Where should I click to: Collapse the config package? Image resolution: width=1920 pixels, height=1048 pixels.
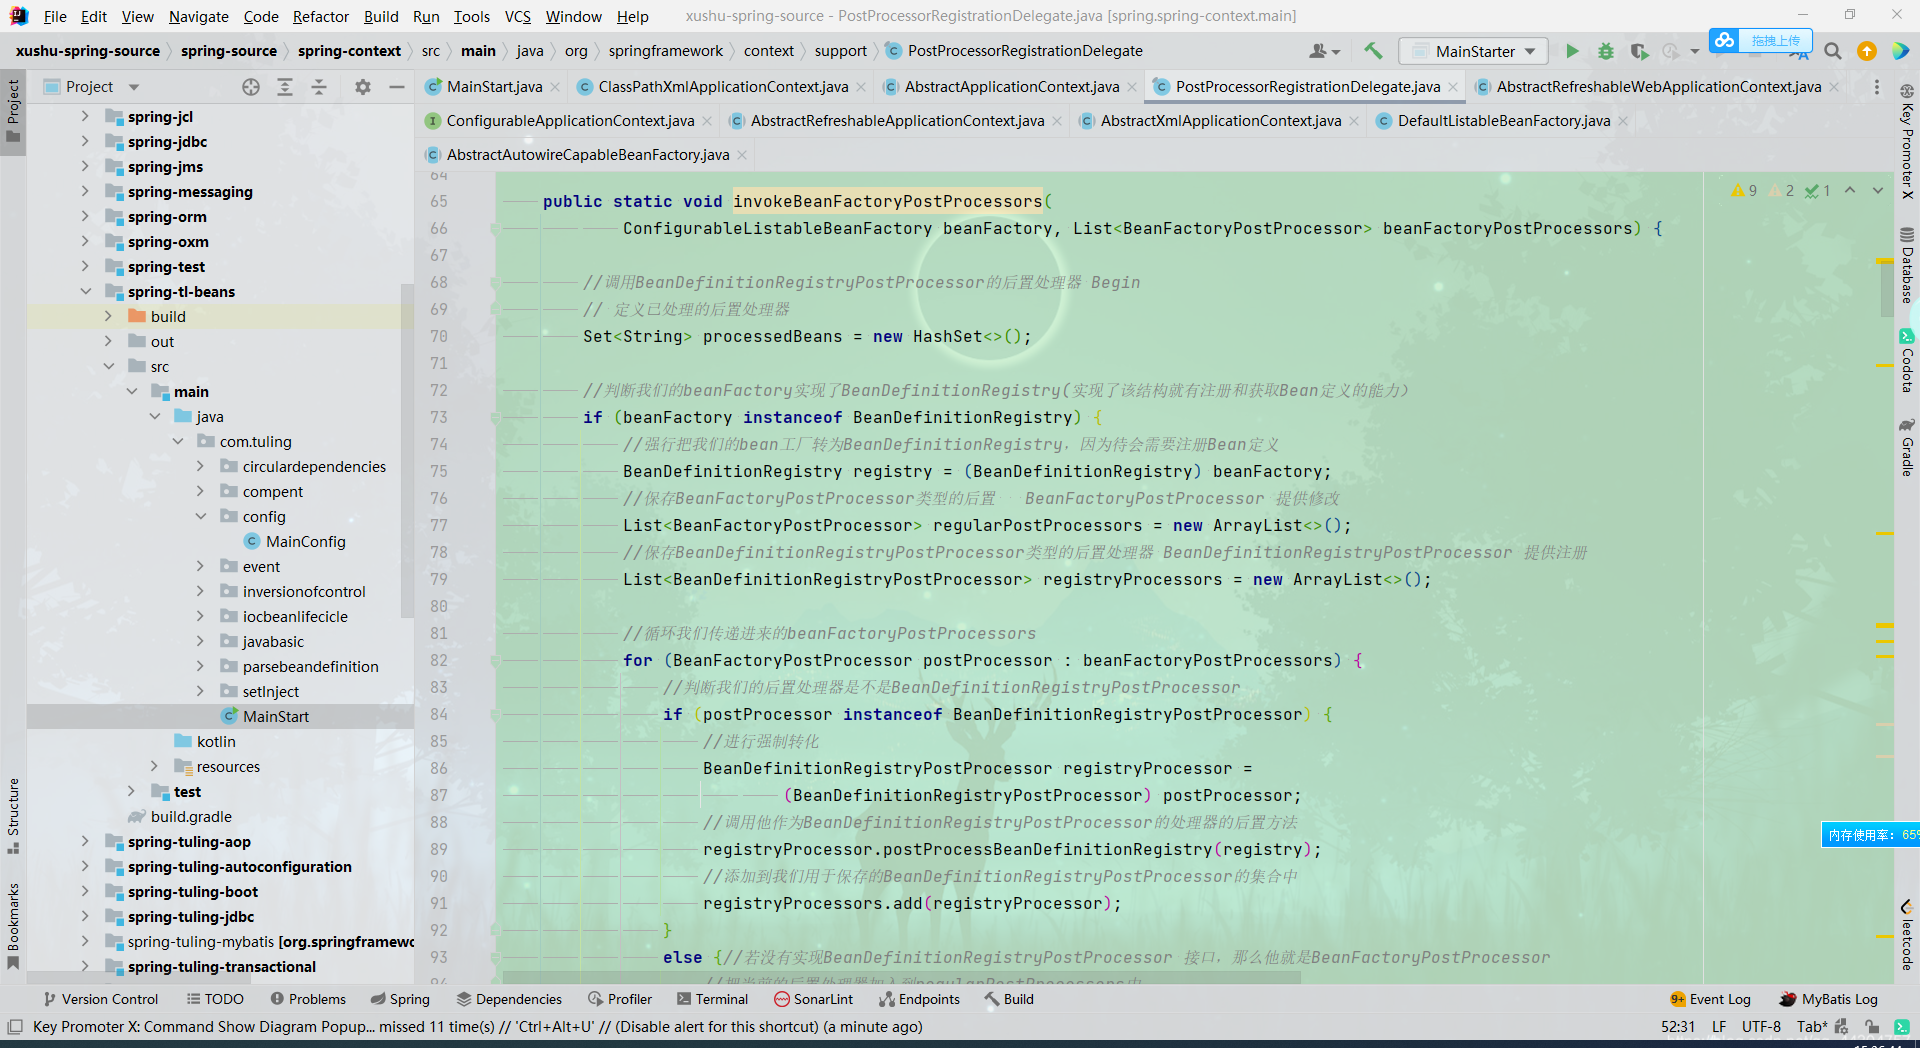(x=200, y=517)
